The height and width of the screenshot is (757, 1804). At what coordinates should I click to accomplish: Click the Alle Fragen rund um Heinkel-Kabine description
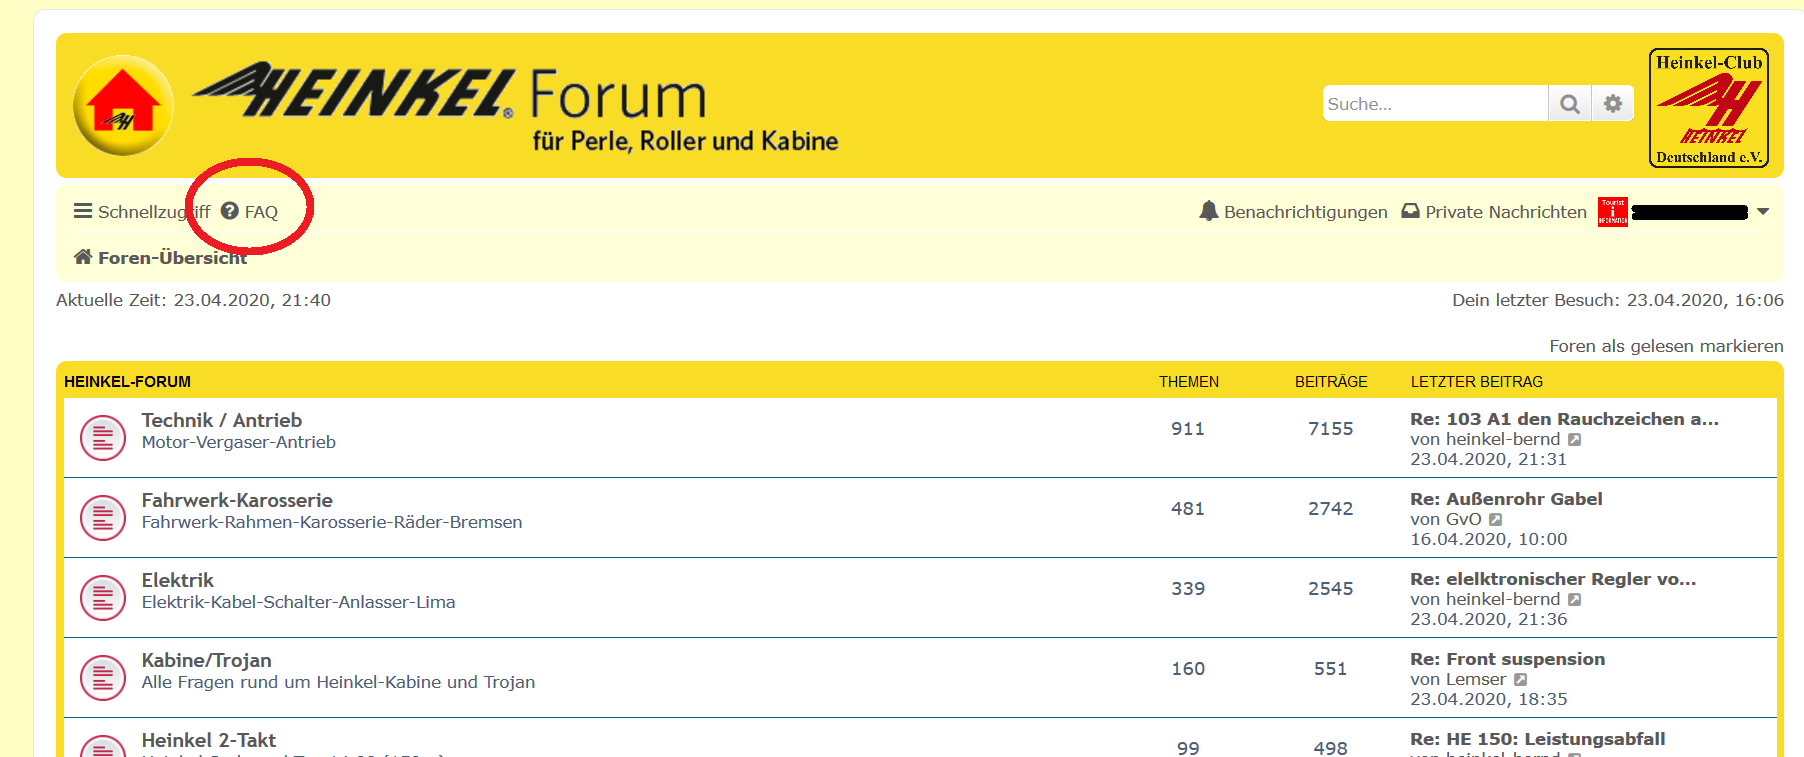point(338,682)
